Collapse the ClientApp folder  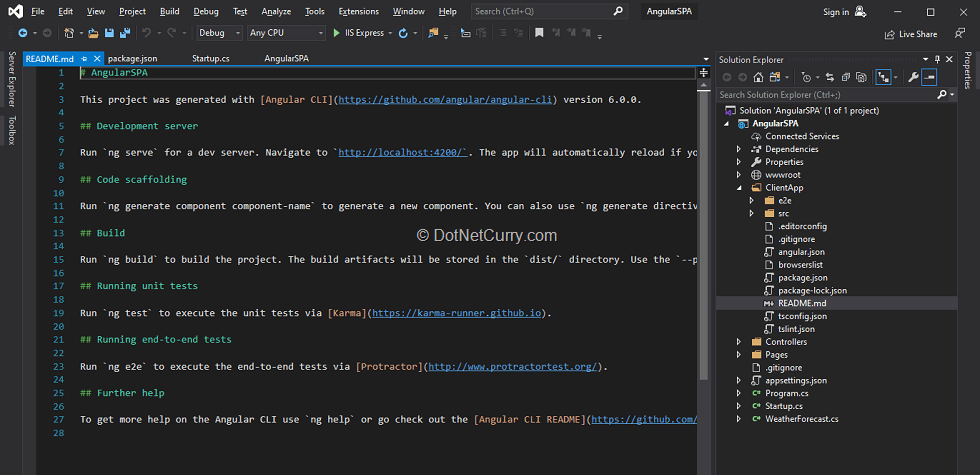click(739, 188)
